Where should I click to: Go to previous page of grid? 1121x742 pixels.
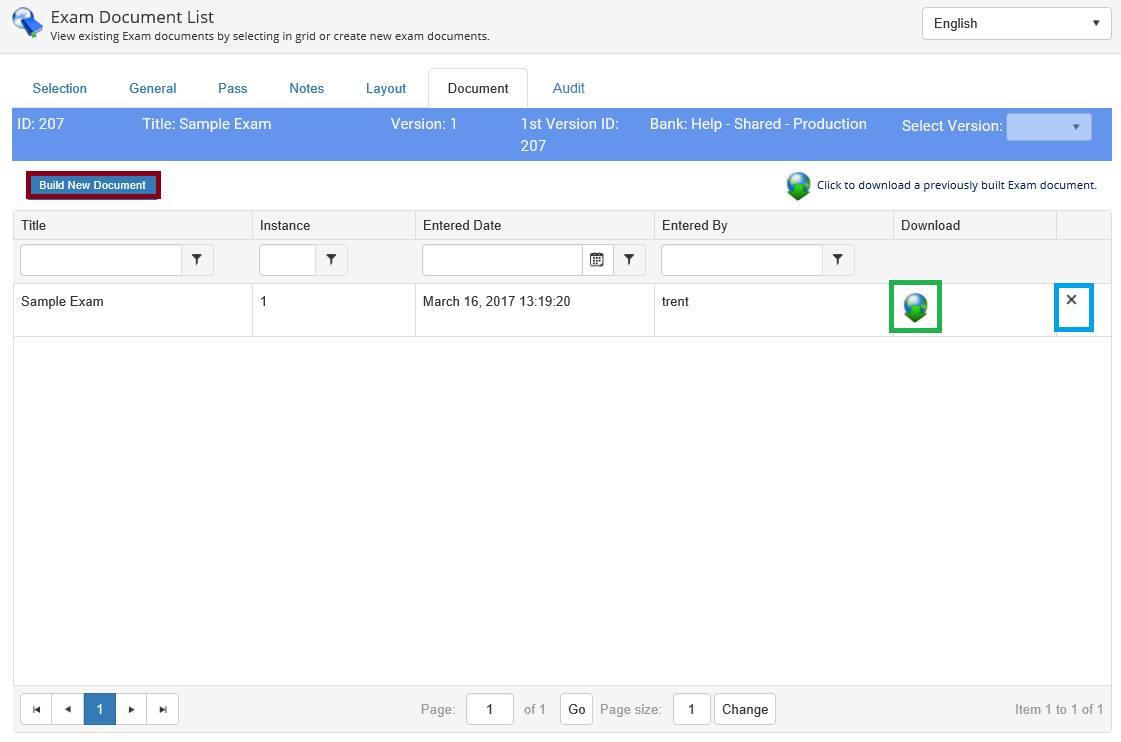pos(68,709)
